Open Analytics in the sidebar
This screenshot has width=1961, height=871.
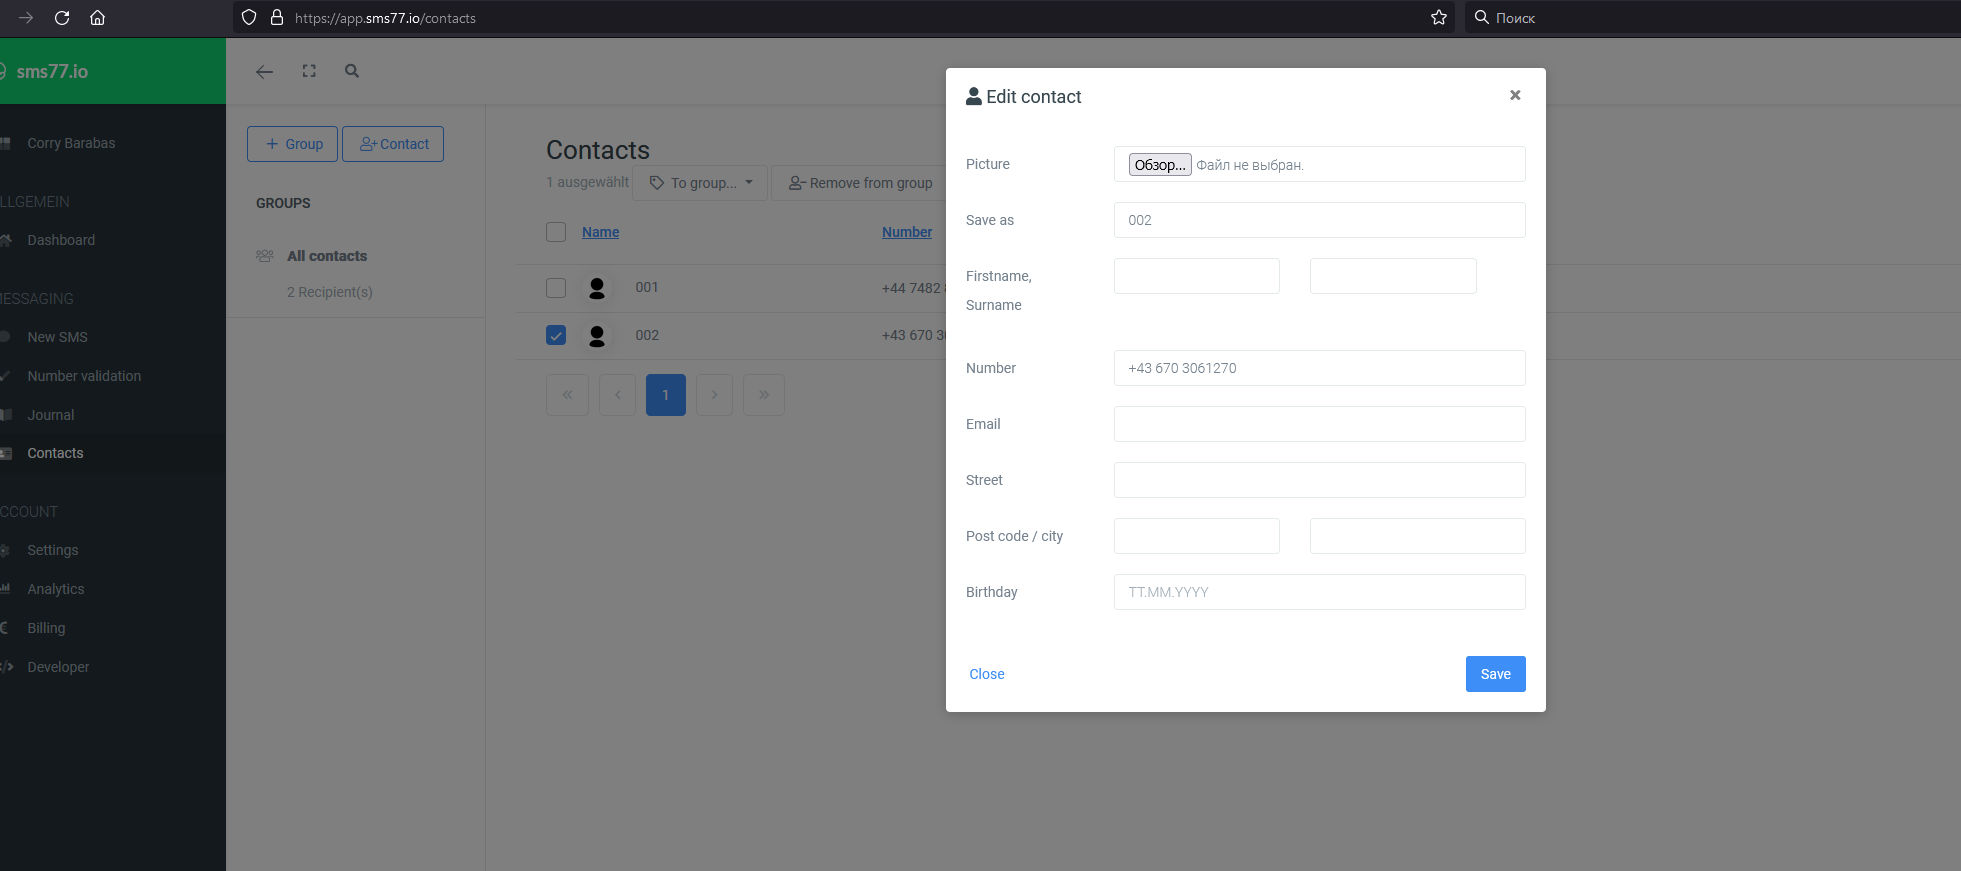click(x=55, y=589)
